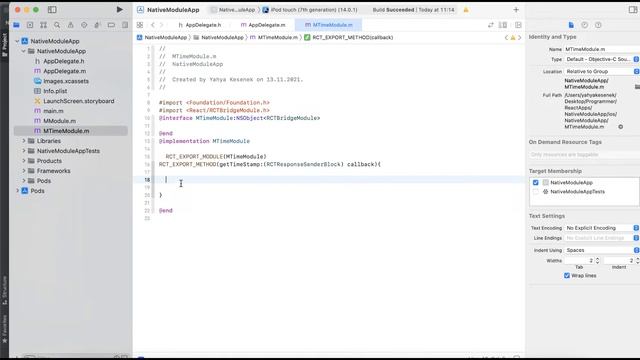640x360 pixels.
Task: Click the yellow build warning indicator
Action: [466, 10]
